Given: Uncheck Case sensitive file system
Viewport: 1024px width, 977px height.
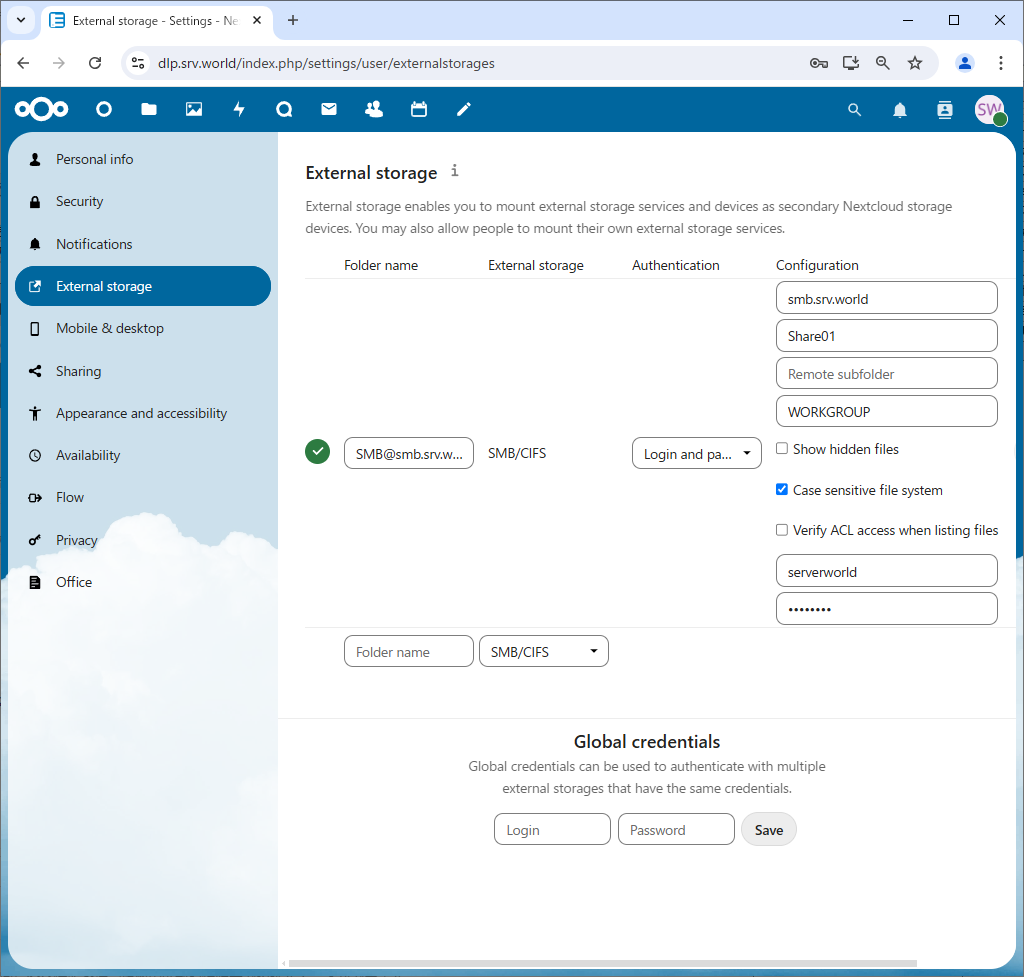Looking at the screenshot, I should 782,490.
